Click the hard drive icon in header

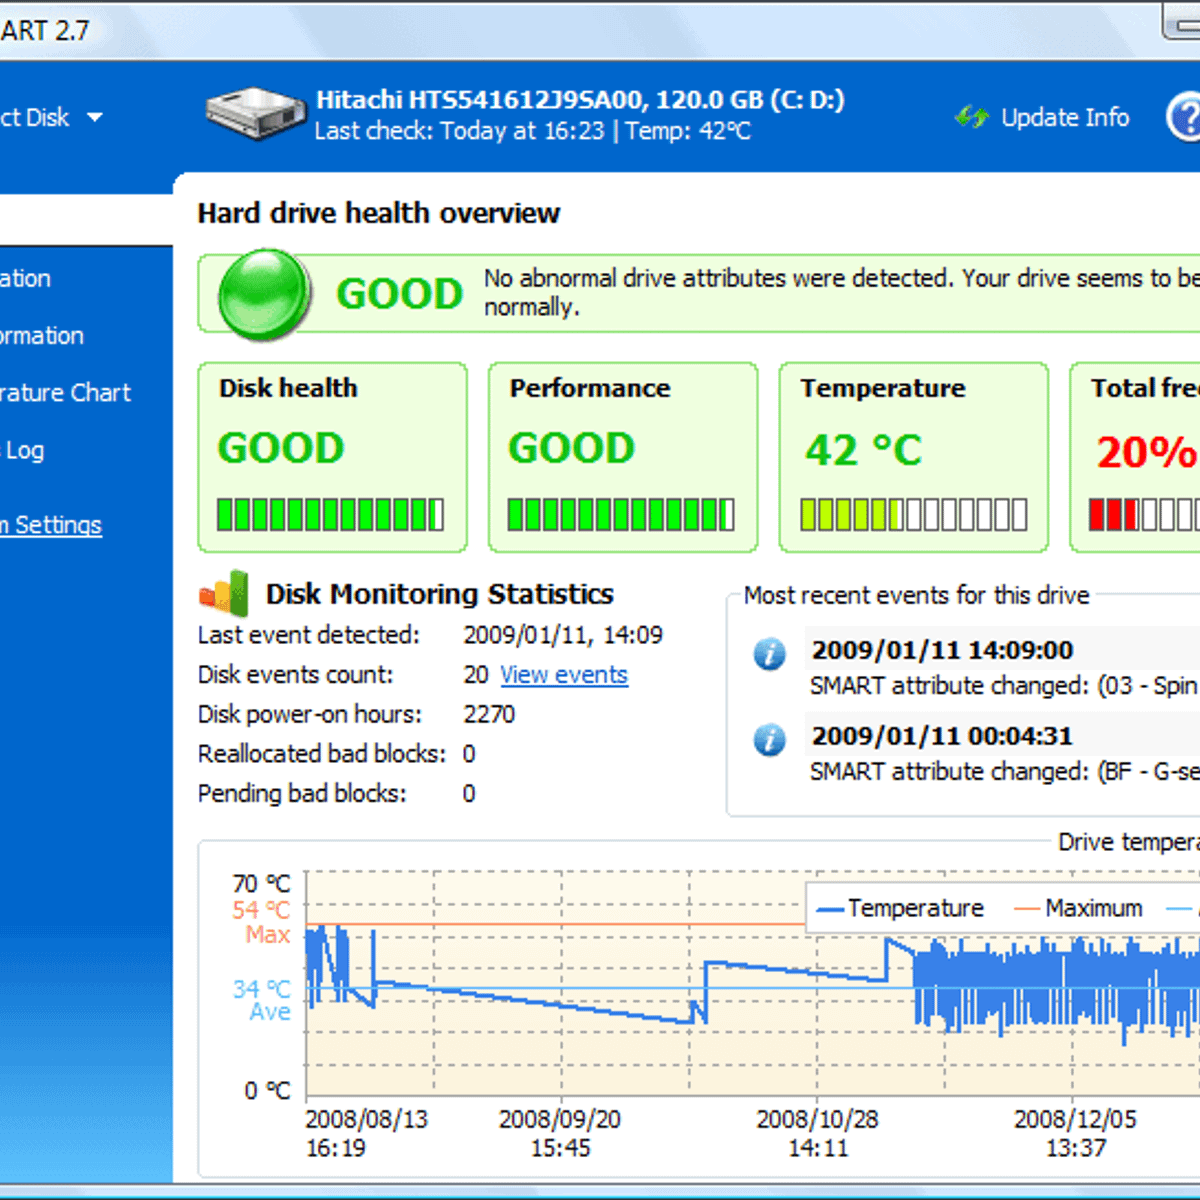255,113
